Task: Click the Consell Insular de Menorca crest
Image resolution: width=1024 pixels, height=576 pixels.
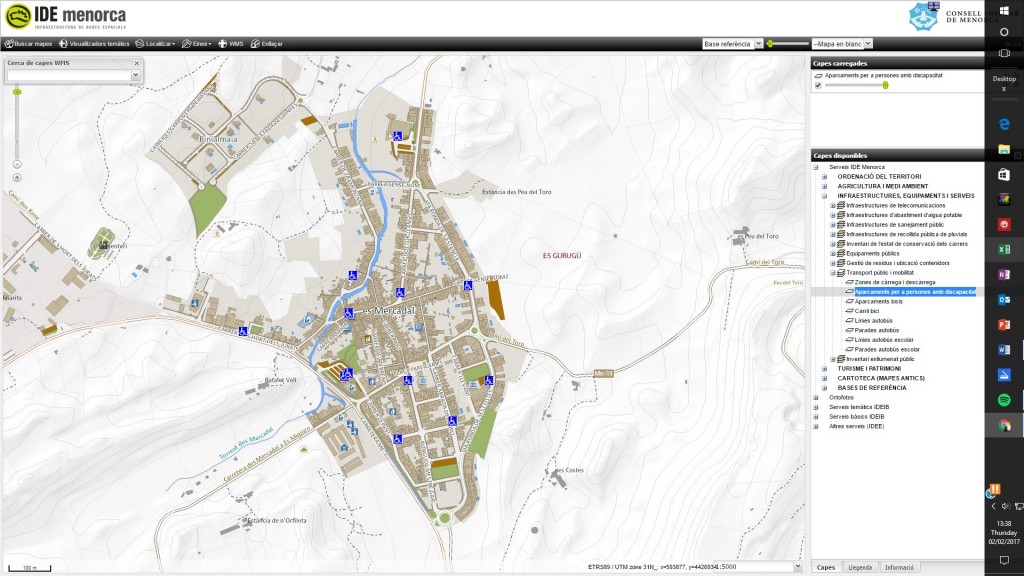Action: [x=923, y=16]
